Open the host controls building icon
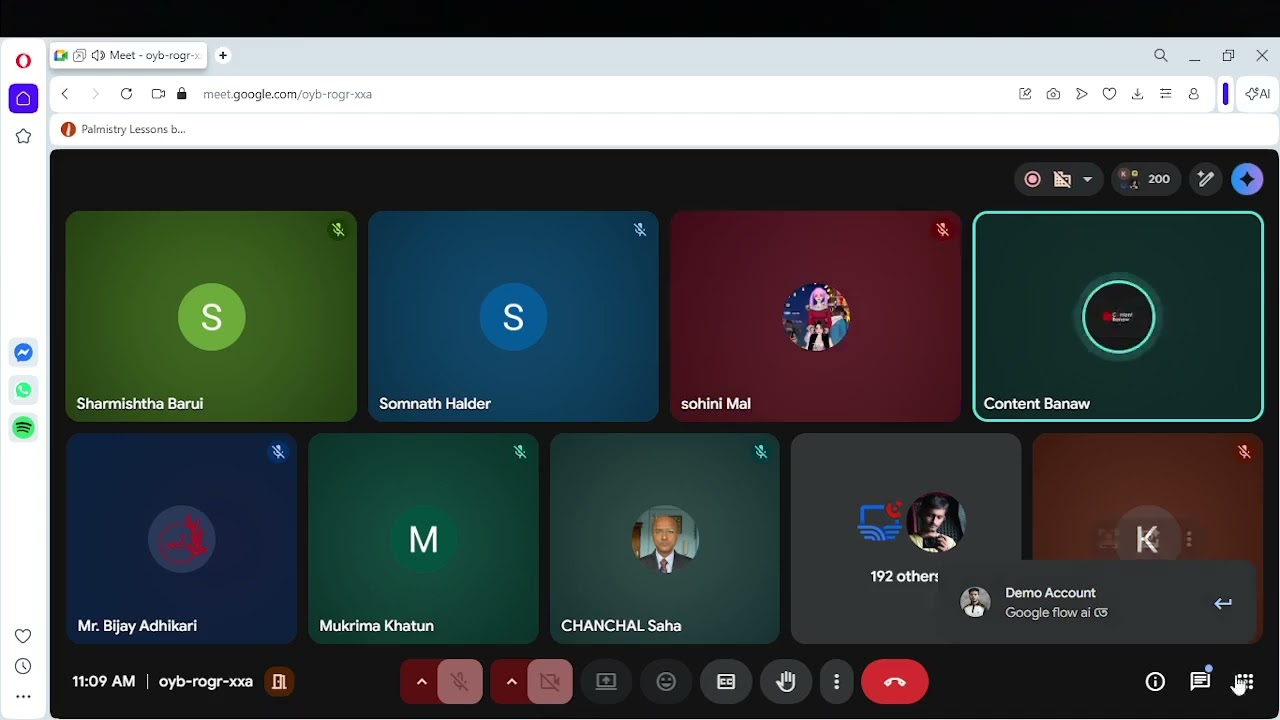Image resolution: width=1280 pixels, height=720 pixels. pyautogui.click(x=279, y=682)
